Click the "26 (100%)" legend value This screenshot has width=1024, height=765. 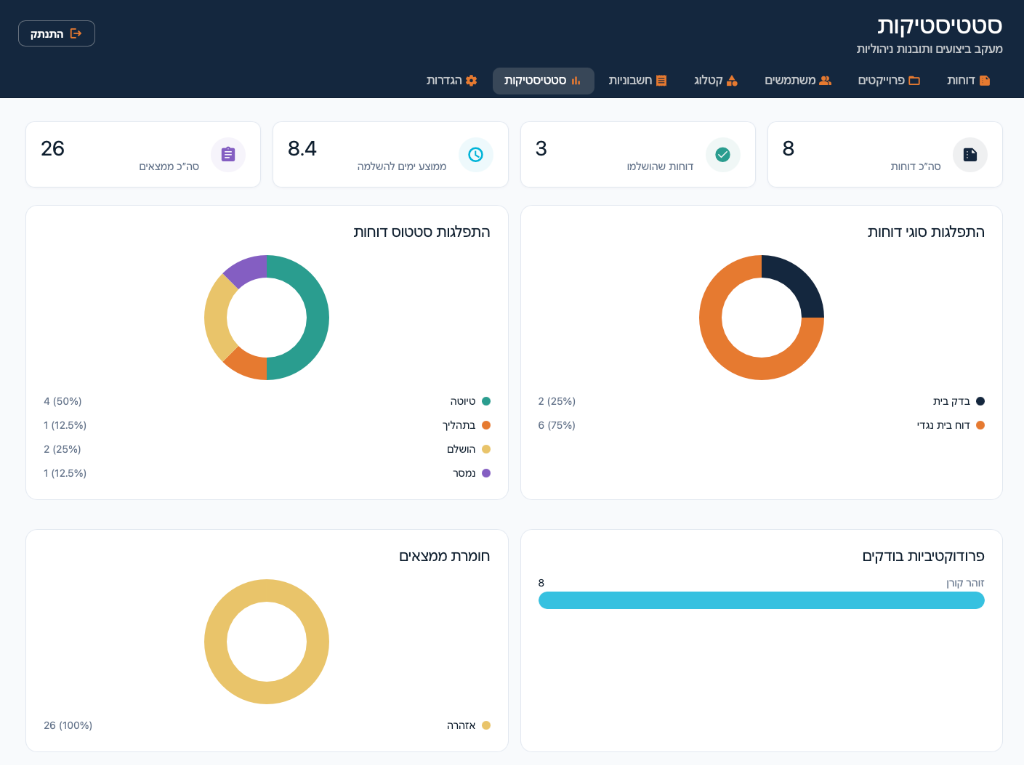pyautogui.click(x=68, y=725)
